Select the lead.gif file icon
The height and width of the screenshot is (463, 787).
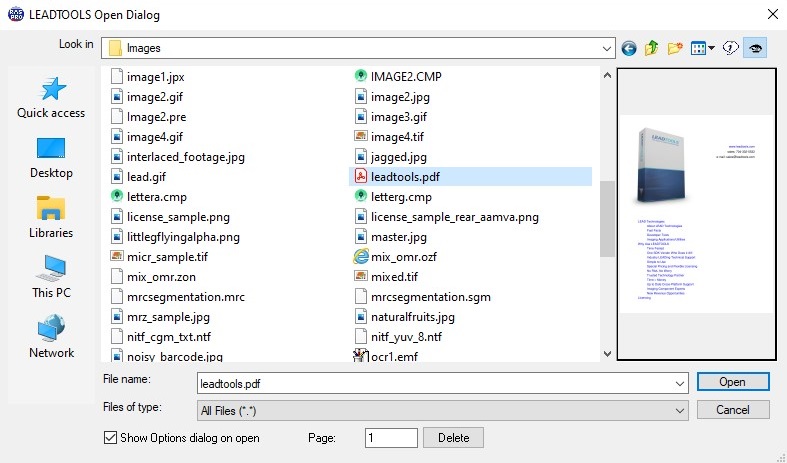pyautogui.click(x=116, y=176)
